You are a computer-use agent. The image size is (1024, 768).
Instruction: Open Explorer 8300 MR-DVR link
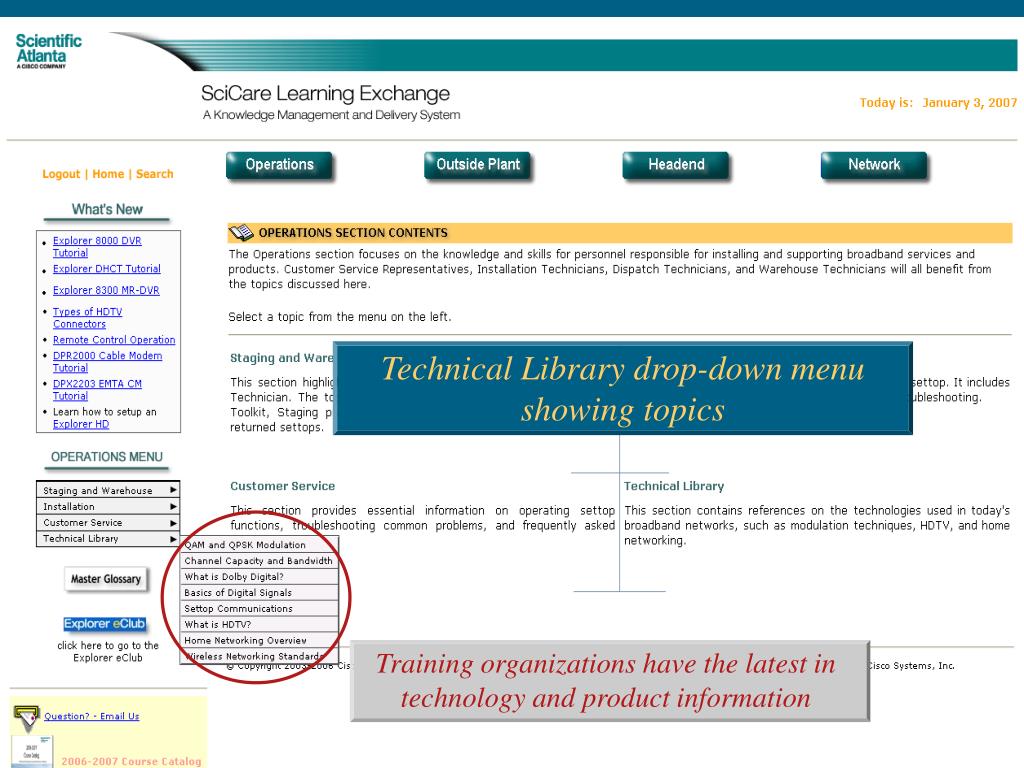click(106, 291)
